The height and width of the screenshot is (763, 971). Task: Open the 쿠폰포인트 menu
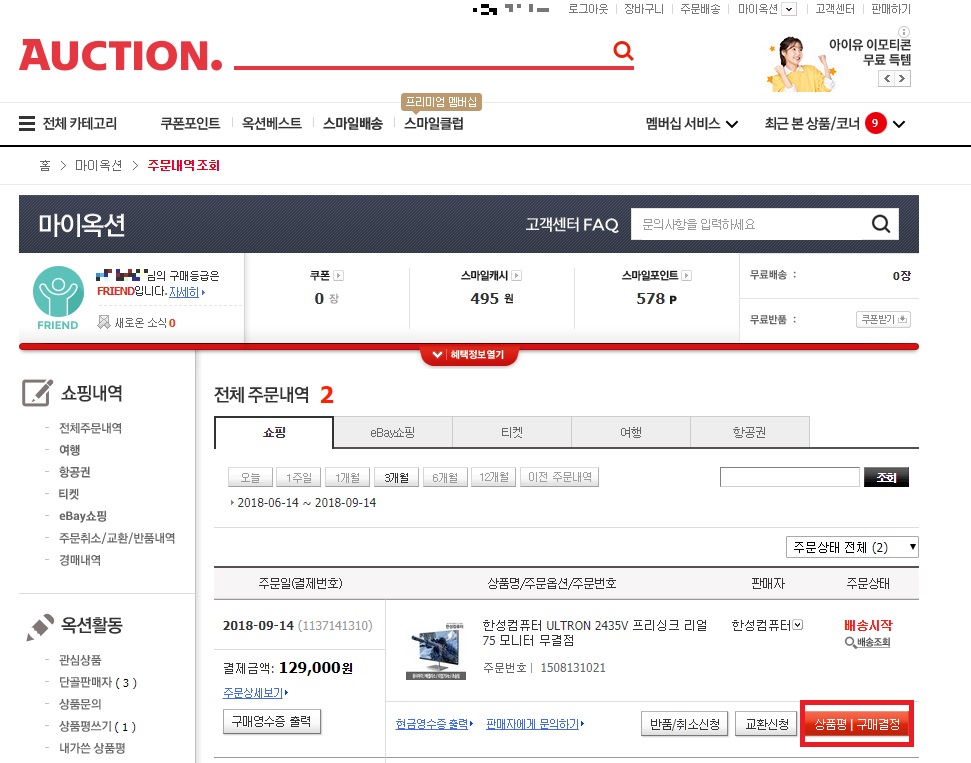tap(190, 123)
